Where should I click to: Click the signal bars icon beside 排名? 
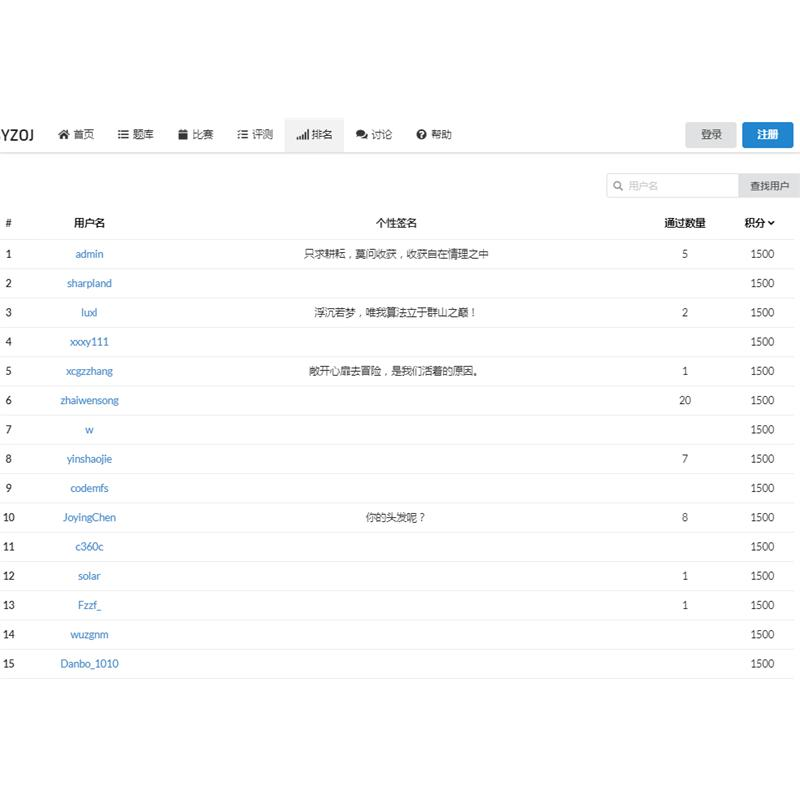point(303,135)
